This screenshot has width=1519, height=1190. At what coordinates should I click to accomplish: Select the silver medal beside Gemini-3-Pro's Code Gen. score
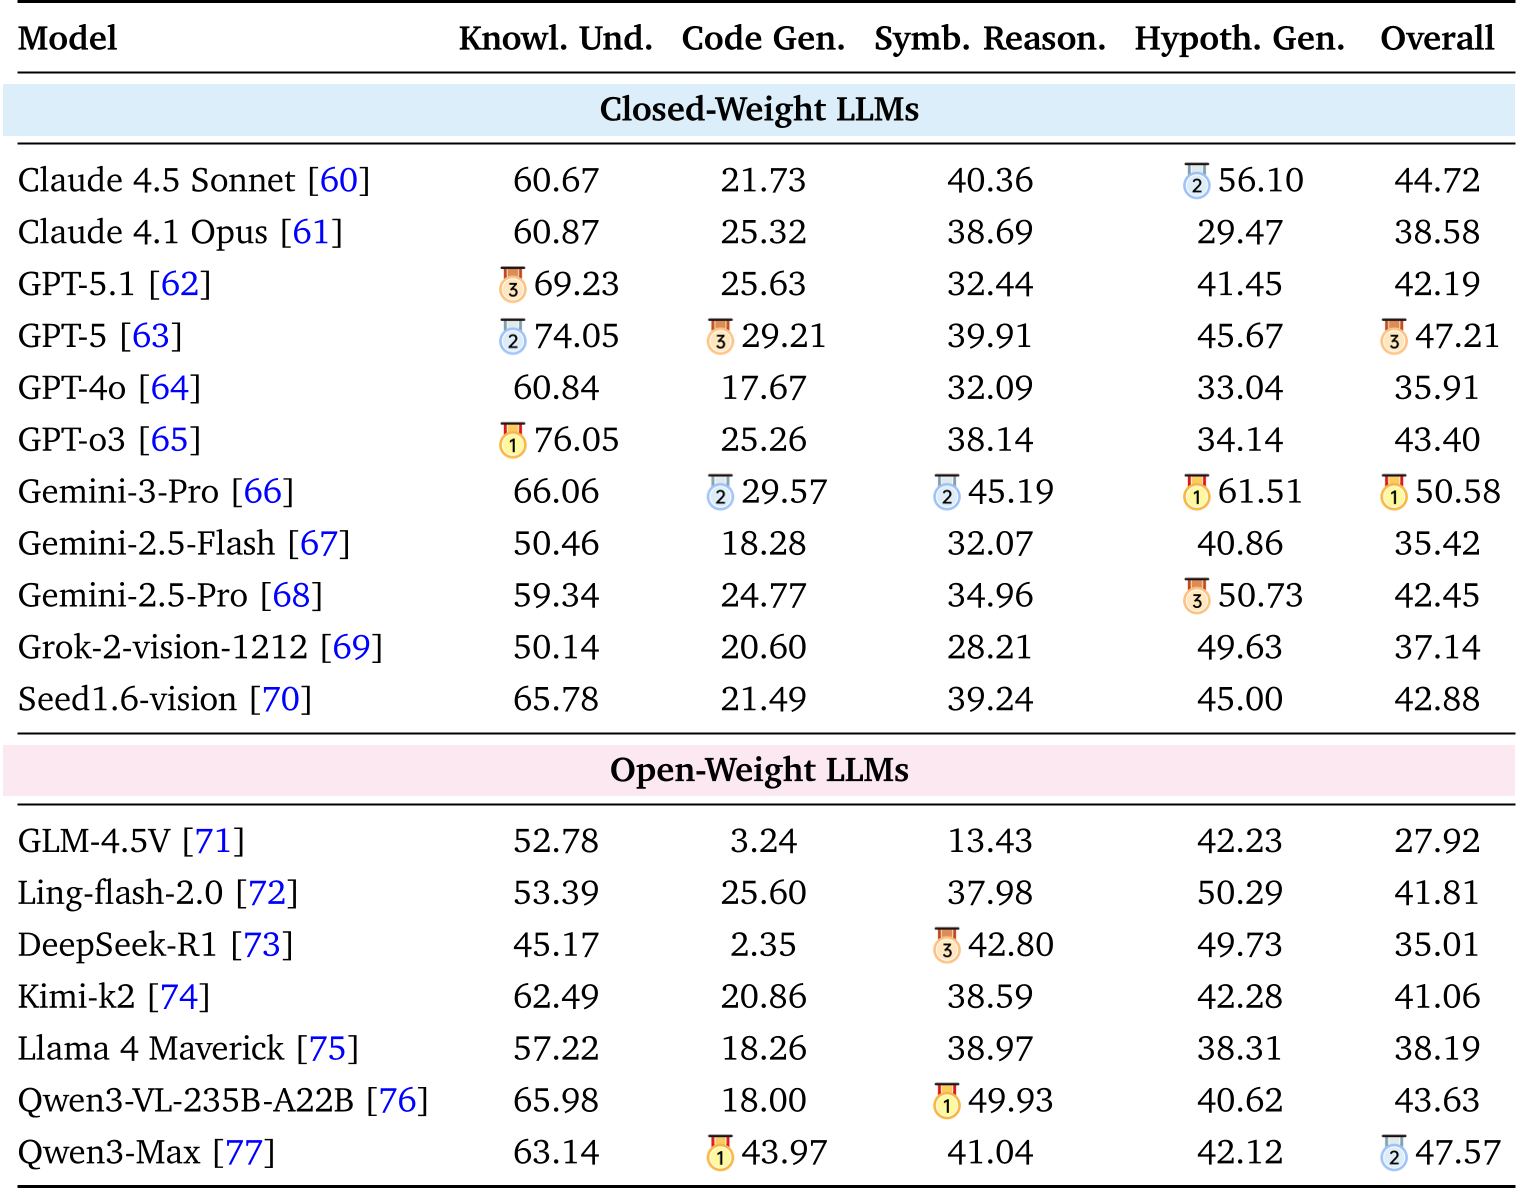click(x=720, y=493)
